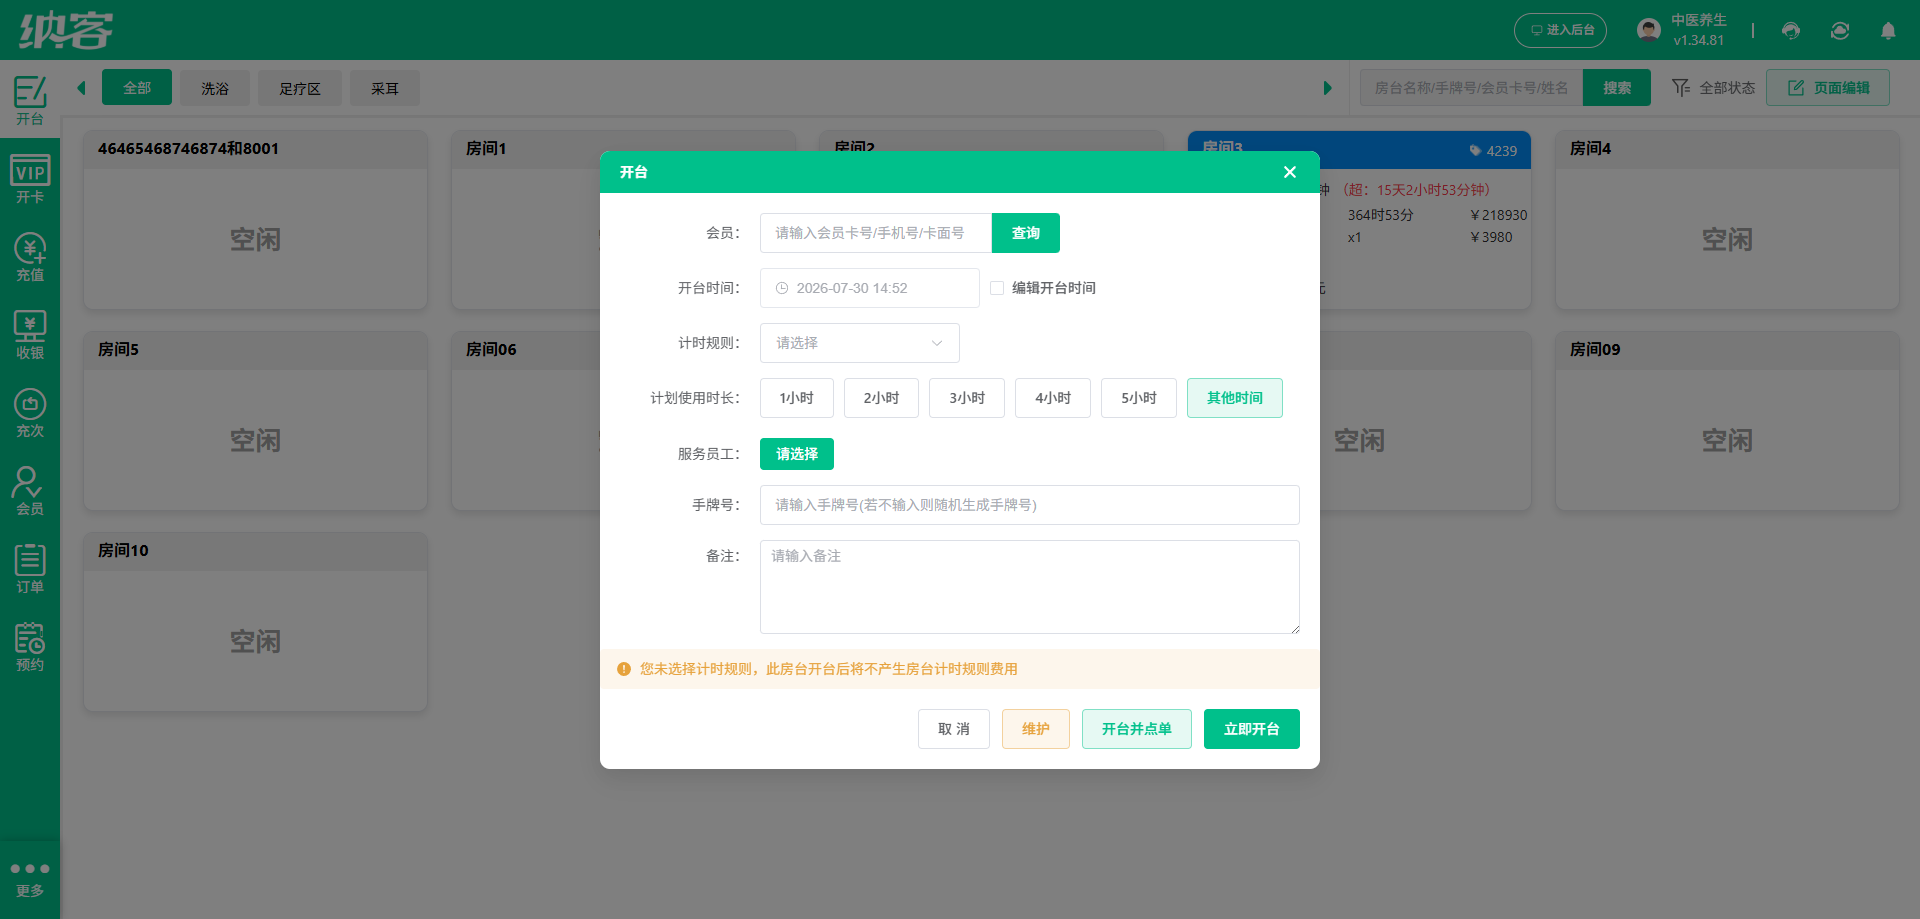The width and height of the screenshot is (1920, 919).
Task: Click the 全部状态 filter icon
Action: click(x=1681, y=88)
